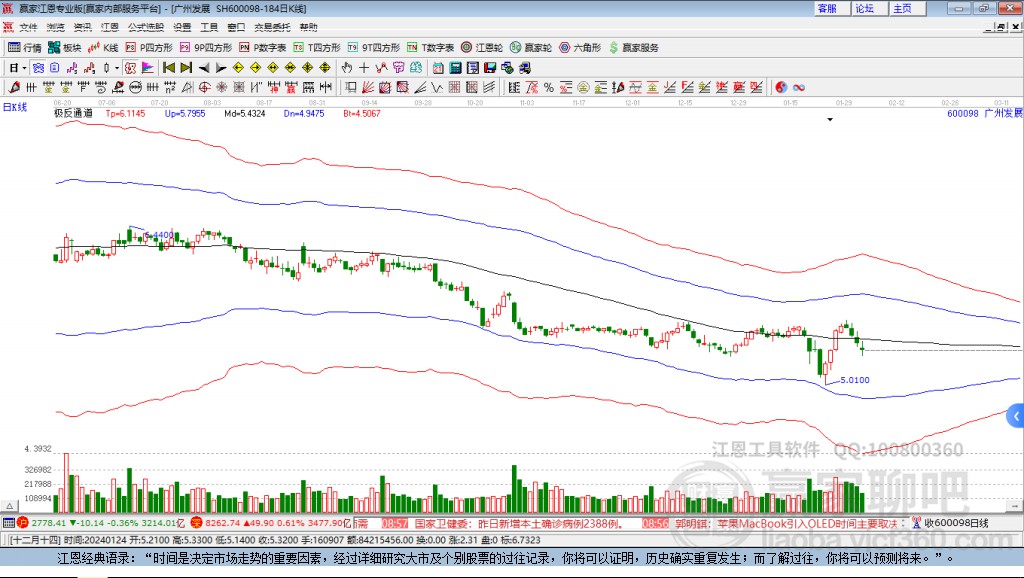Click the 01-29 date on timeline
The height and width of the screenshot is (578, 1024).
[844, 103]
